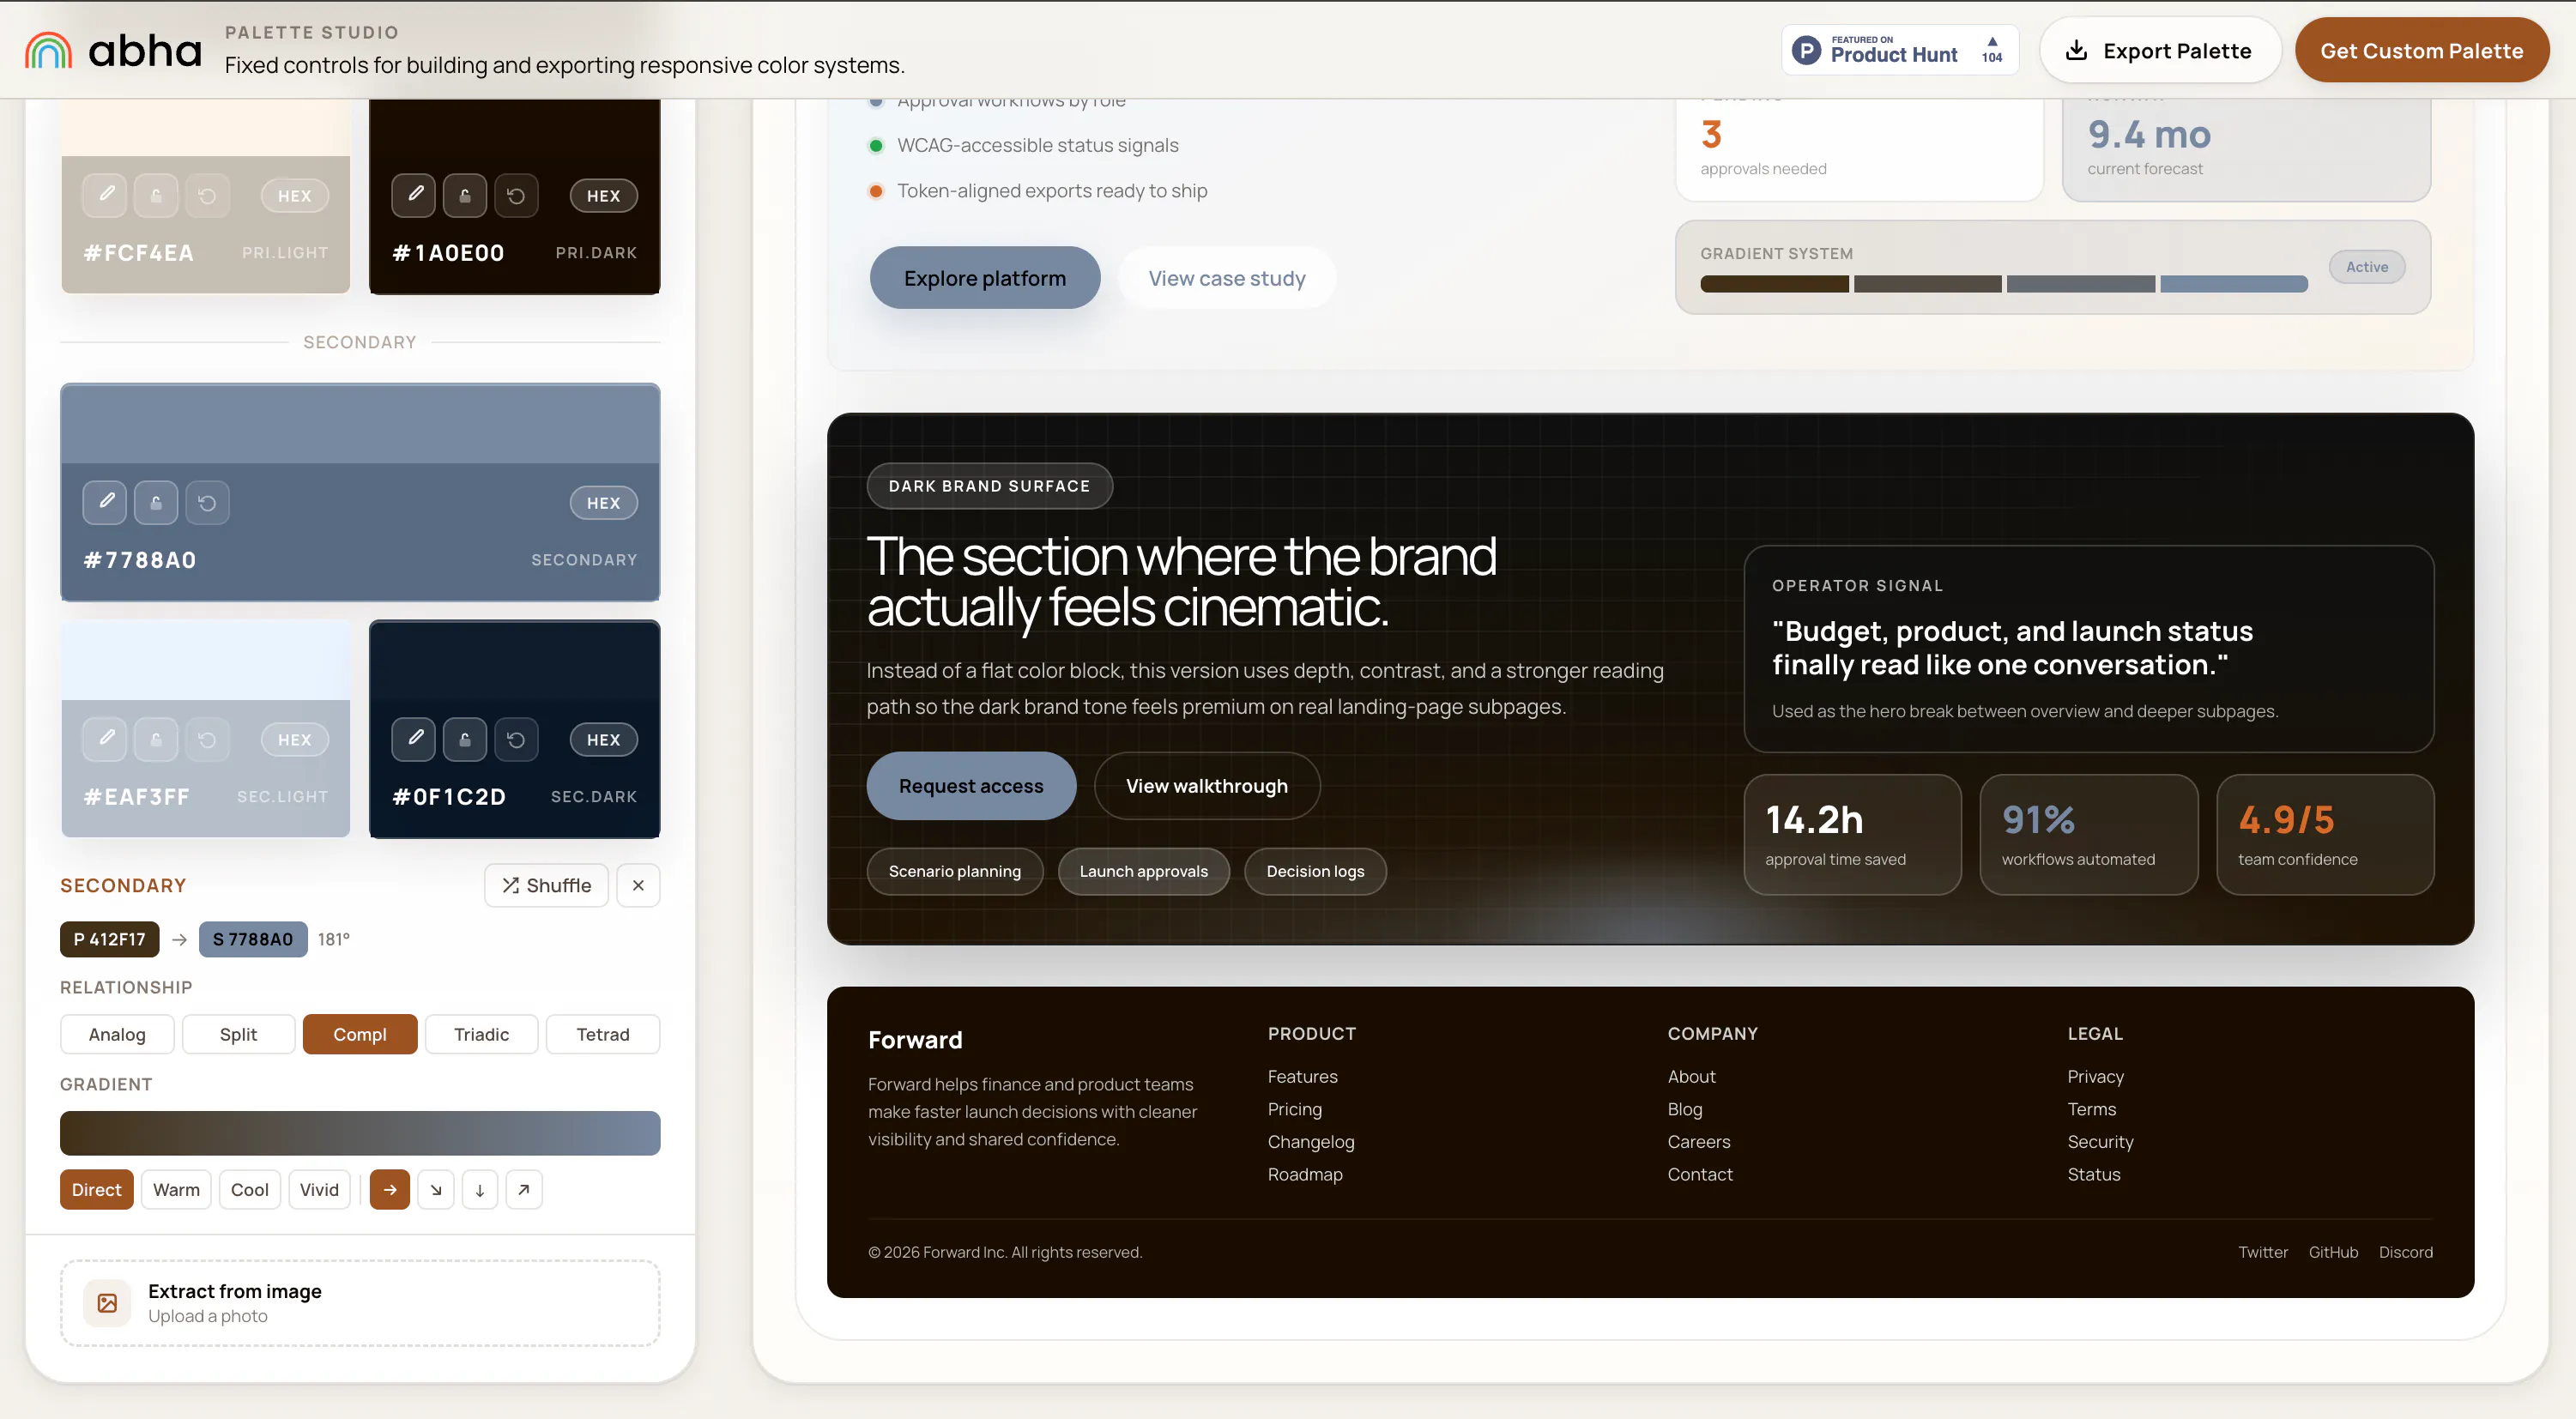Edit the #FCF4EA primary light color
This screenshot has width=2576, height=1419.
click(105, 195)
